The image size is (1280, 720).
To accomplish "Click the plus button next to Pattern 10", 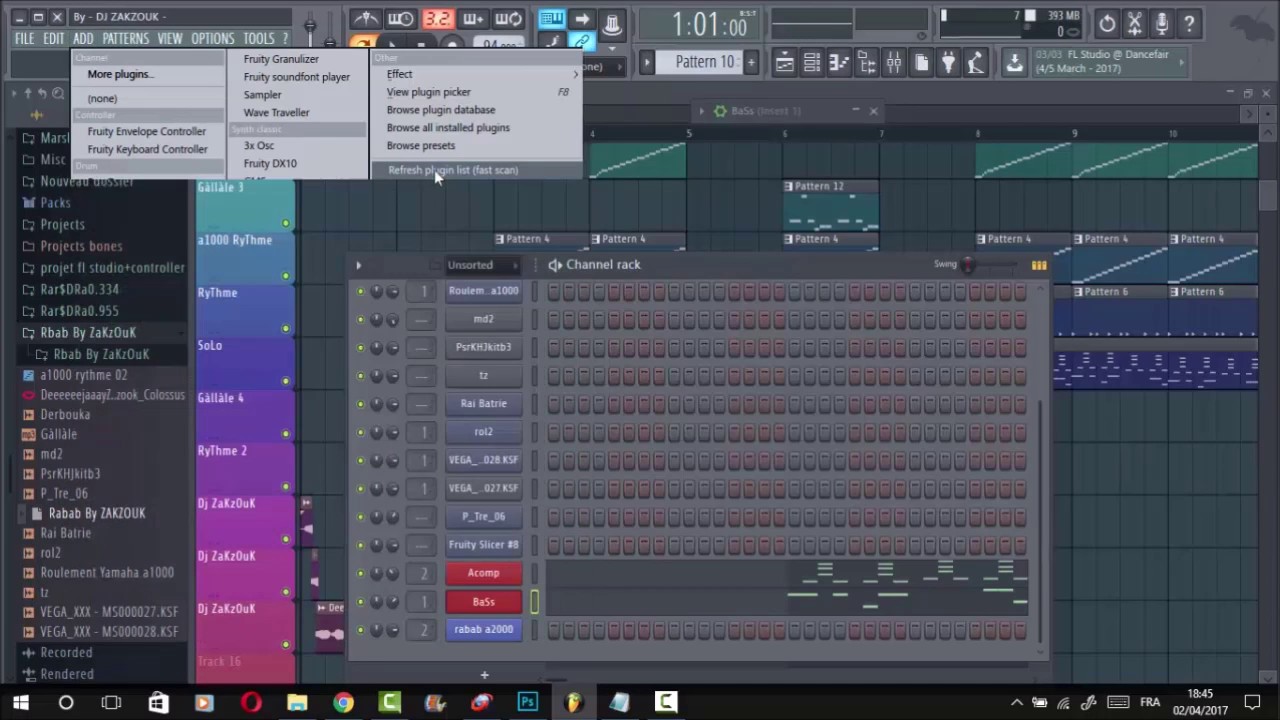I will 751,62.
